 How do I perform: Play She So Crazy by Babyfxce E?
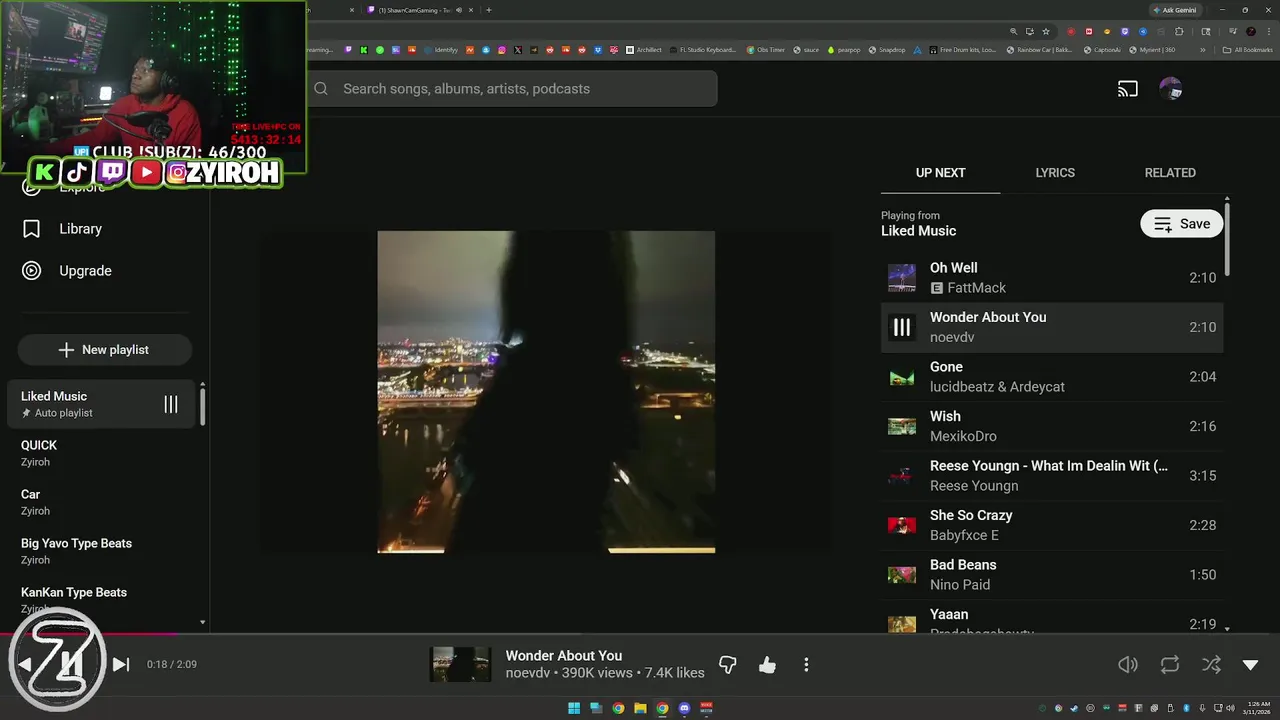1052,525
